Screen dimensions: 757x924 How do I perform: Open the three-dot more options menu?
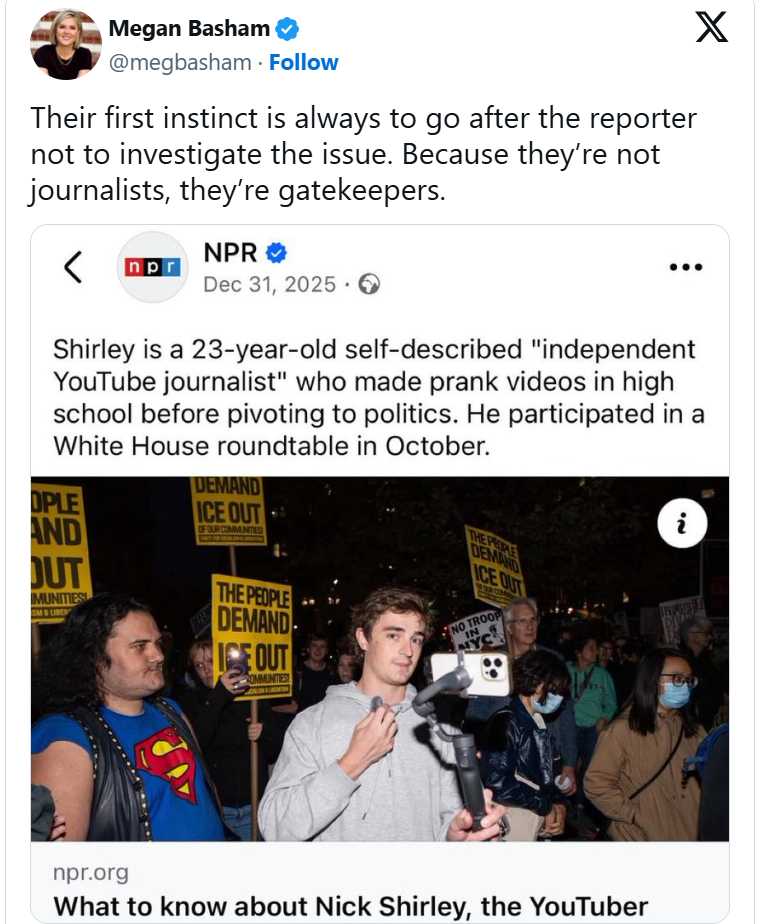686,267
